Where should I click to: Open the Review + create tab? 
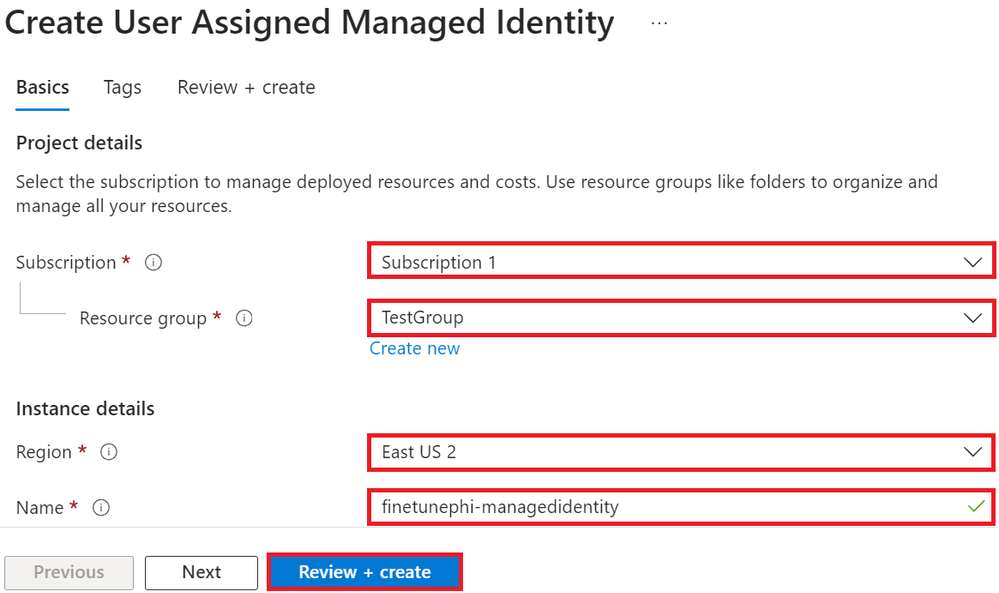[246, 88]
